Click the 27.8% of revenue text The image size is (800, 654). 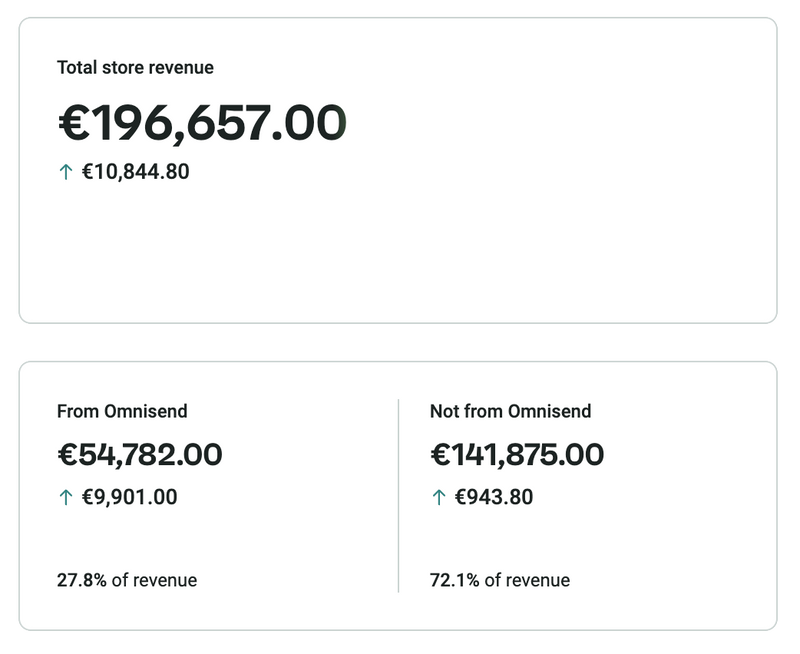127,580
